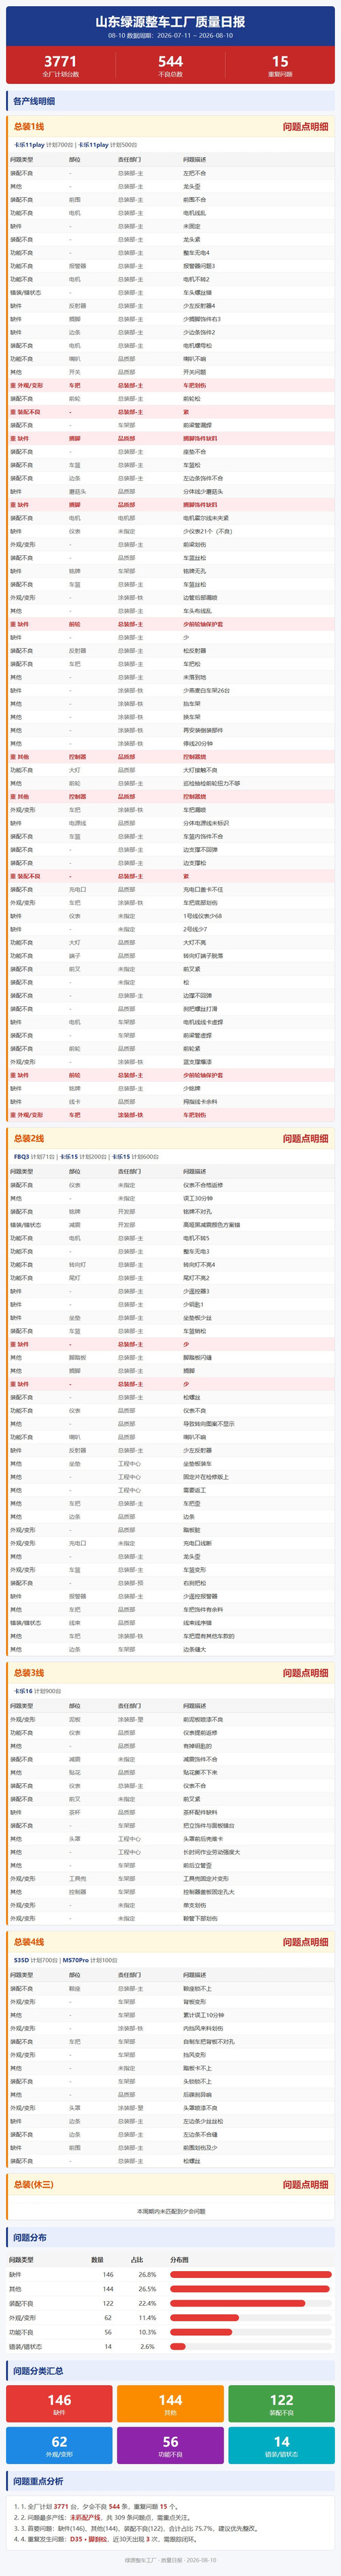Viewport: 341px width, 2576px height.
Task: Click 占比 column header in 问题分布 table
Action: click(x=137, y=2259)
